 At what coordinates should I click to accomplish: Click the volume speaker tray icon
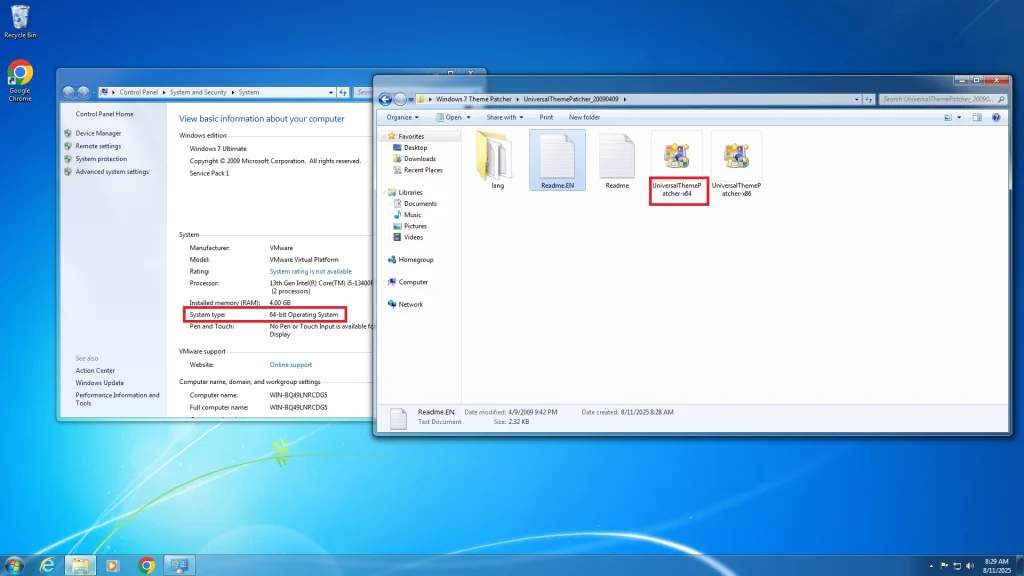tap(970, 566)
